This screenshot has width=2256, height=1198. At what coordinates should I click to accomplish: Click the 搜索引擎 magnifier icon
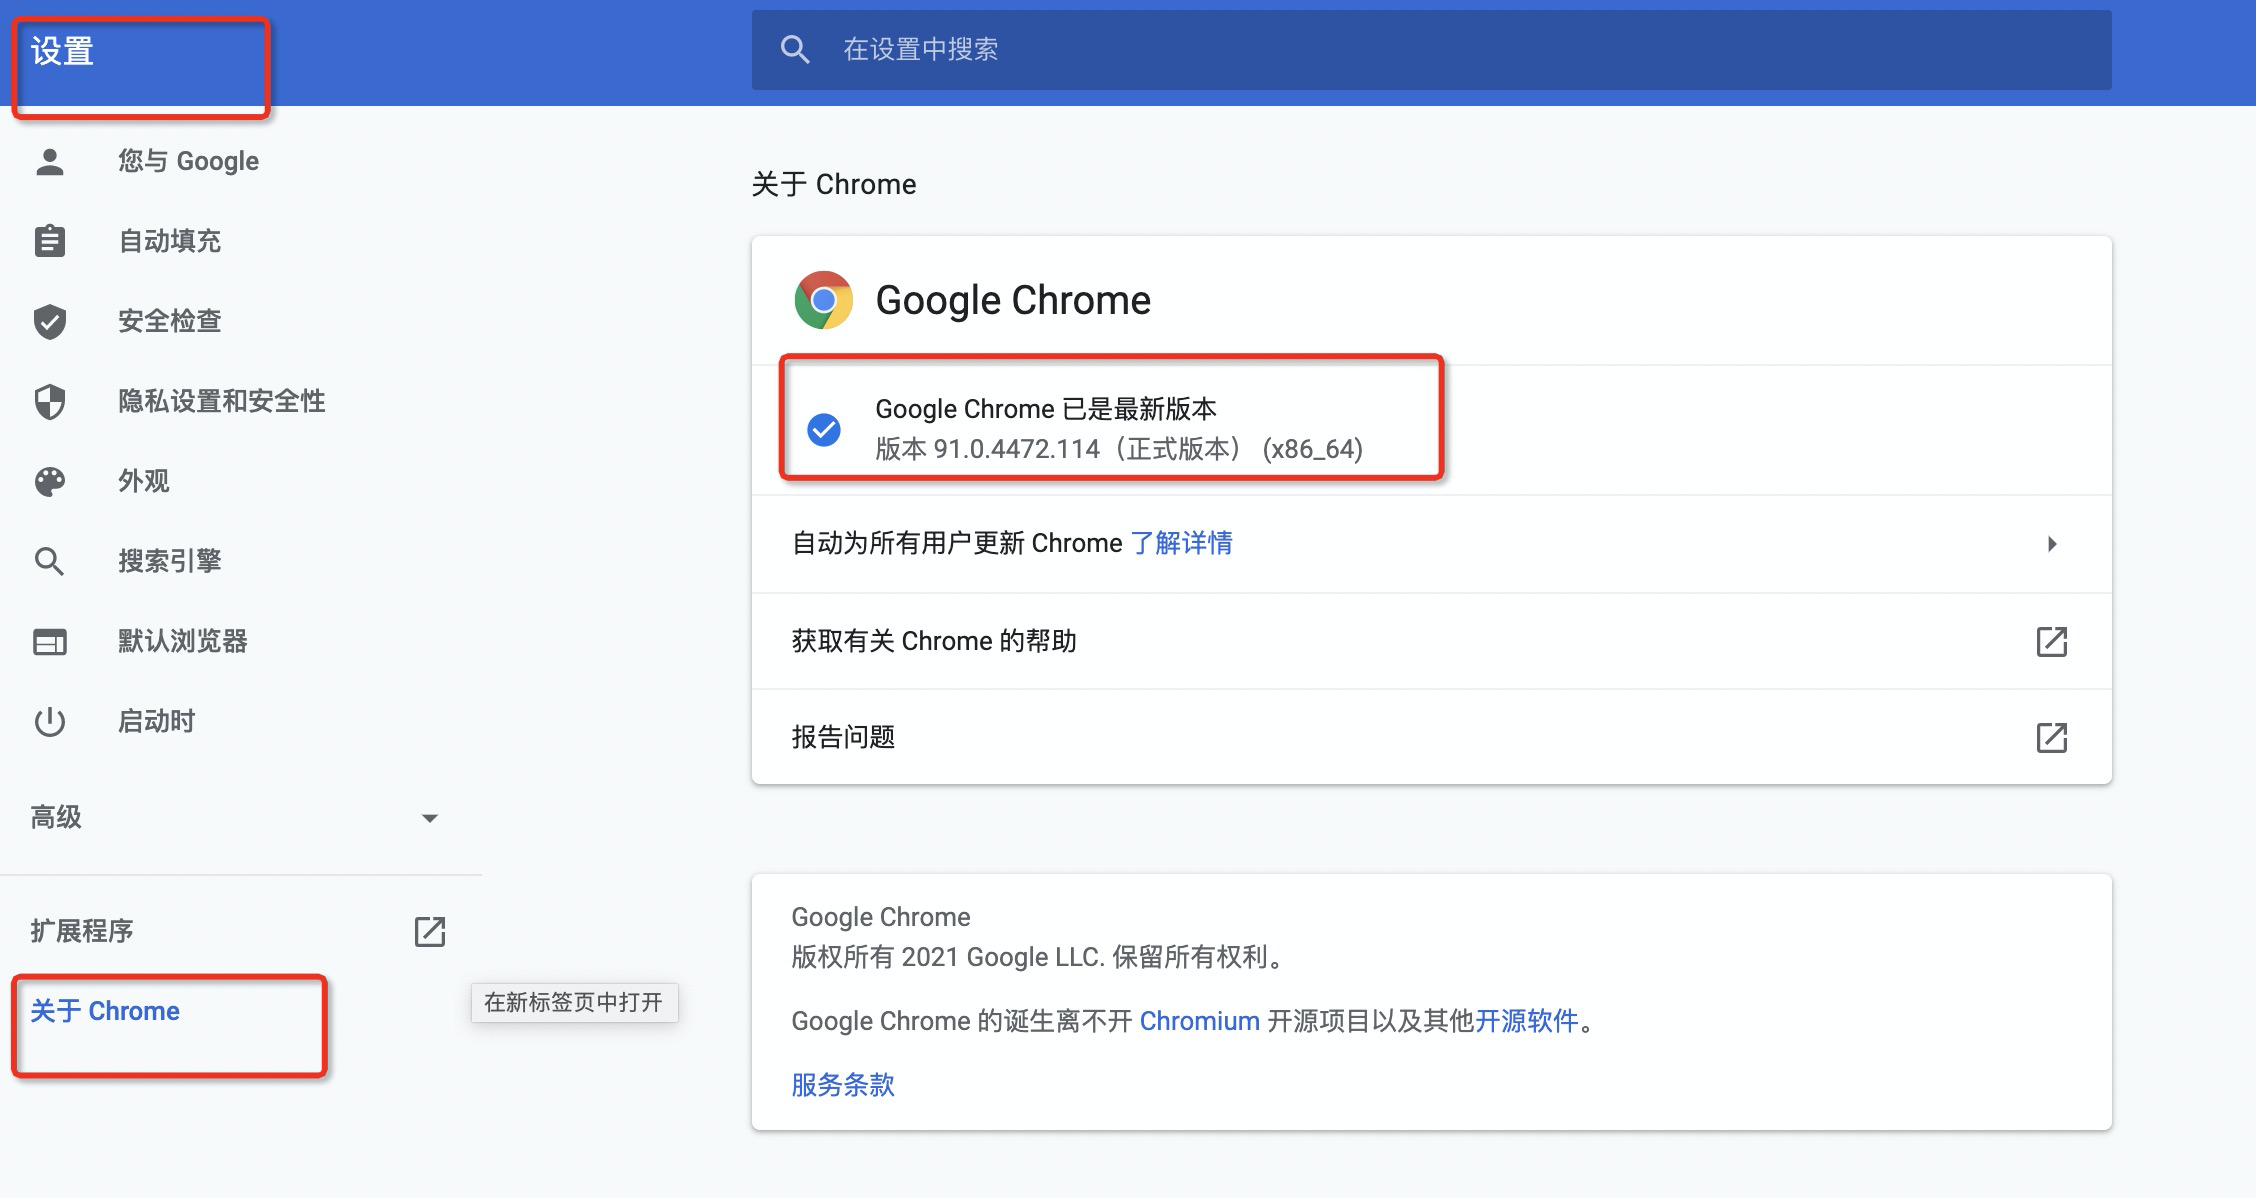[50, 561]
